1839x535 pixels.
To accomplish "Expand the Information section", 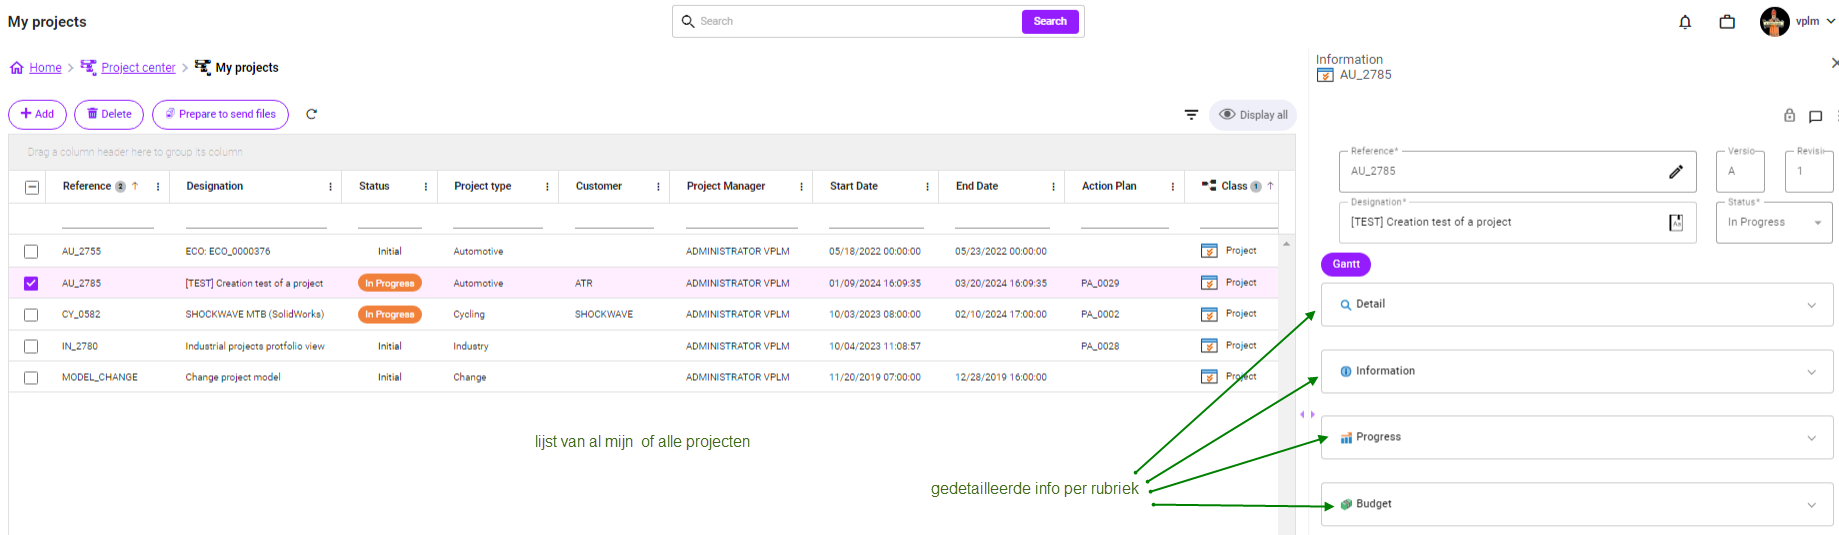I will [x=1577, y=371].
